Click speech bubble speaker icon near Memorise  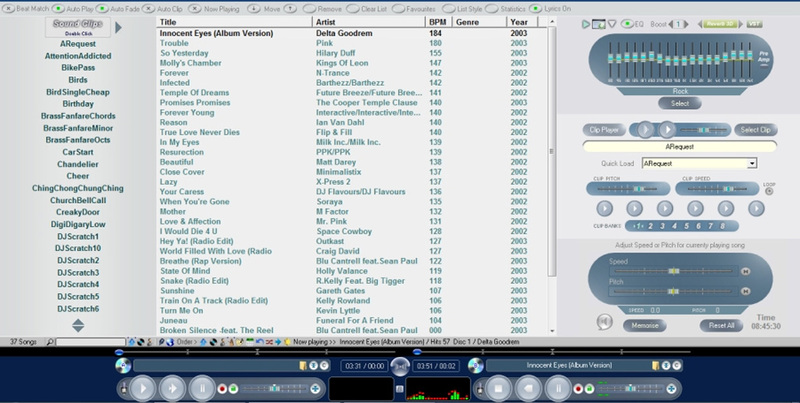pos(604,322)
